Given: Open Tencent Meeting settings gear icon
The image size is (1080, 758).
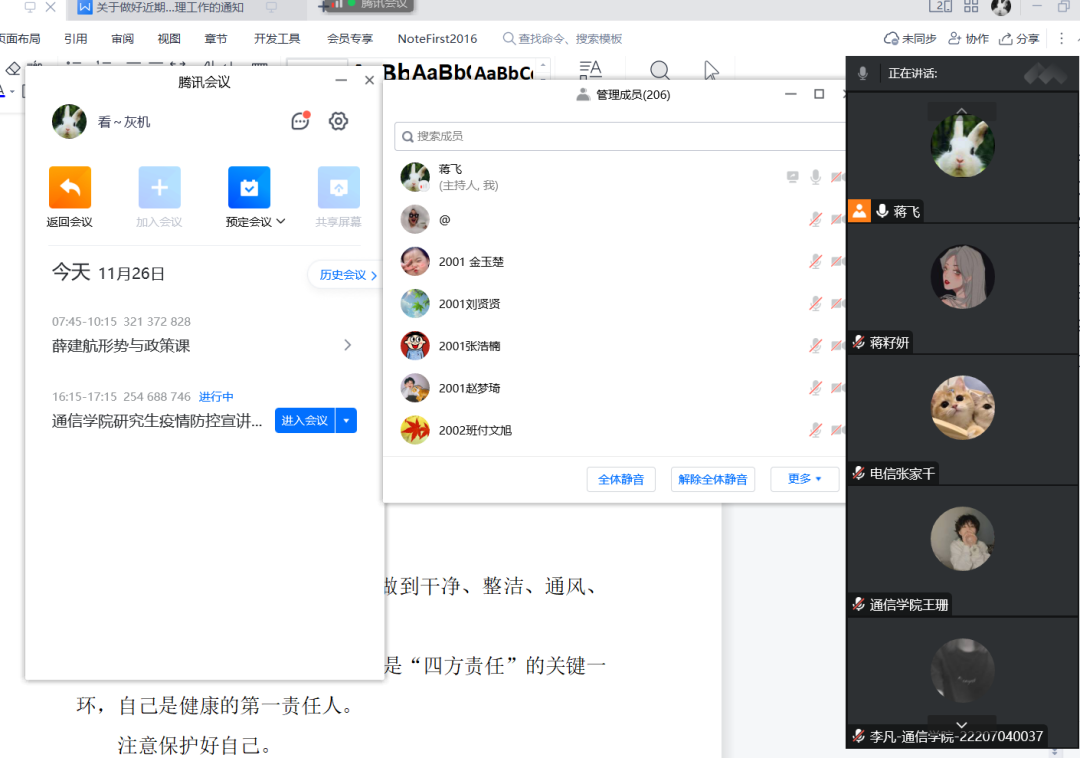Looking at the screenshot, I should [338, 121].
